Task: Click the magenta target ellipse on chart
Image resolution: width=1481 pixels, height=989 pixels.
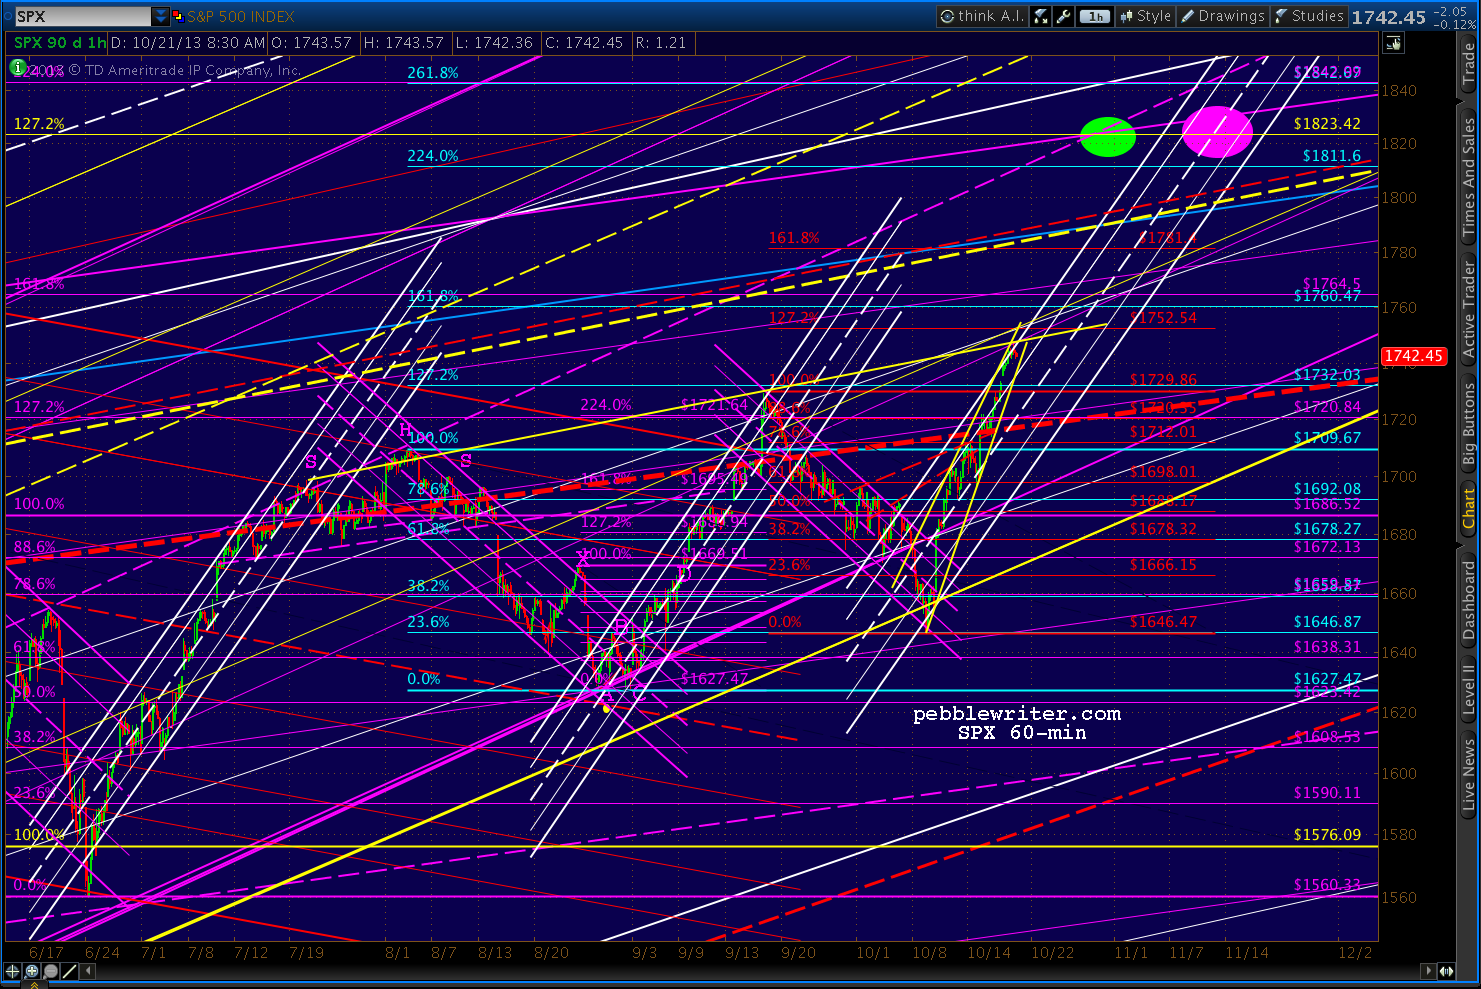Action: click(x=1217, y=132)
